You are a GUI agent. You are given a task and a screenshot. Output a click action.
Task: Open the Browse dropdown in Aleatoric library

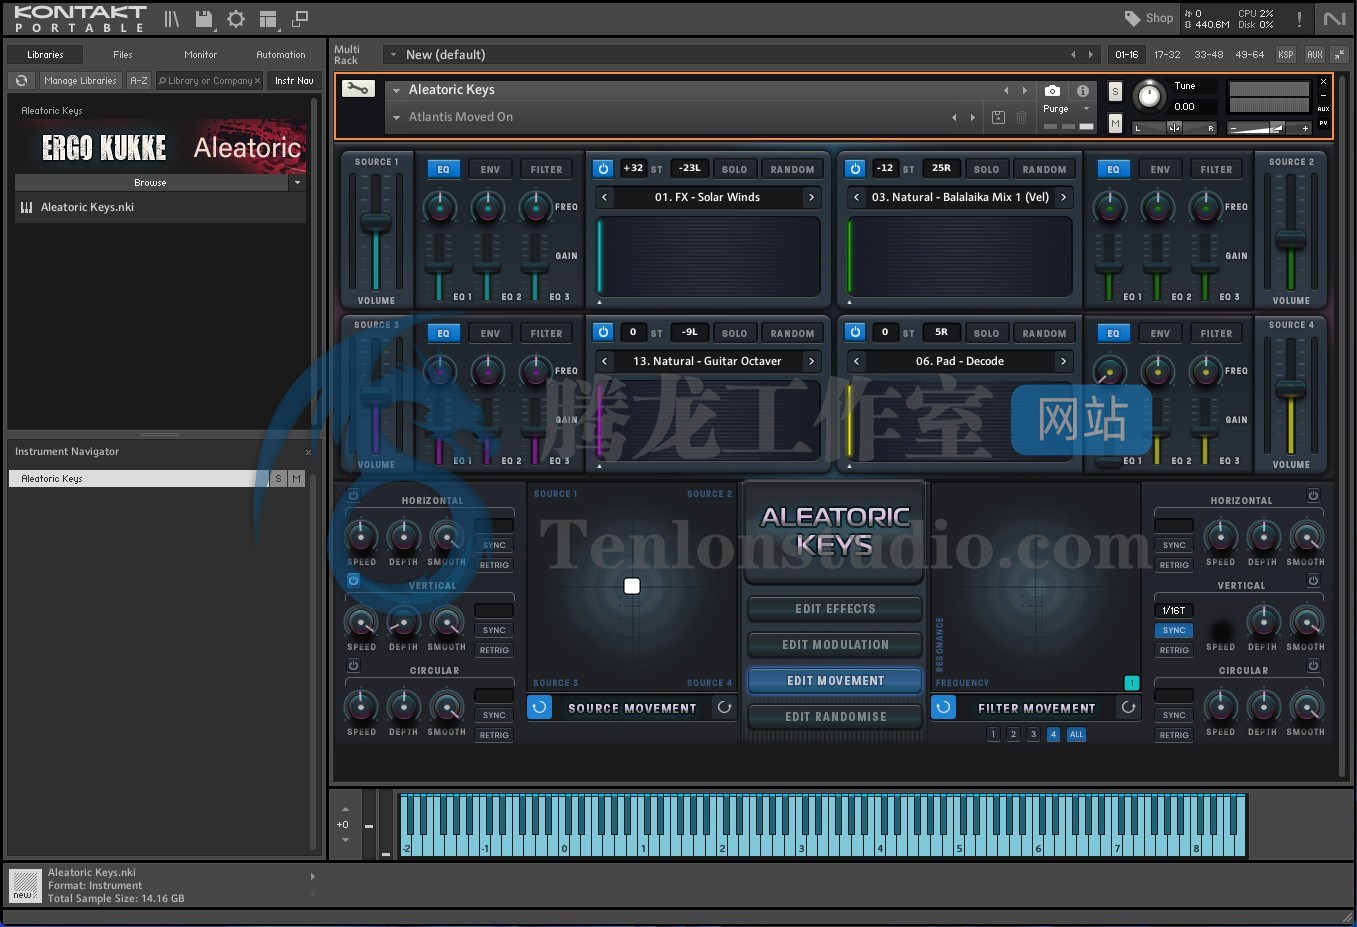pyautogui.click(x=297, y=183)
